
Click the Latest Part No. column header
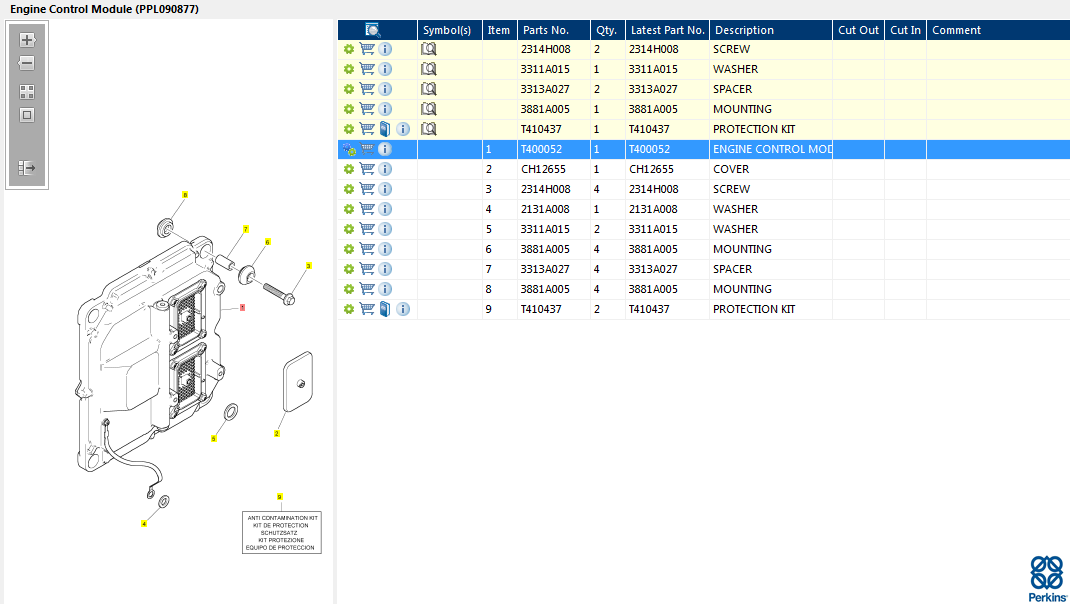tap(667, 30)
